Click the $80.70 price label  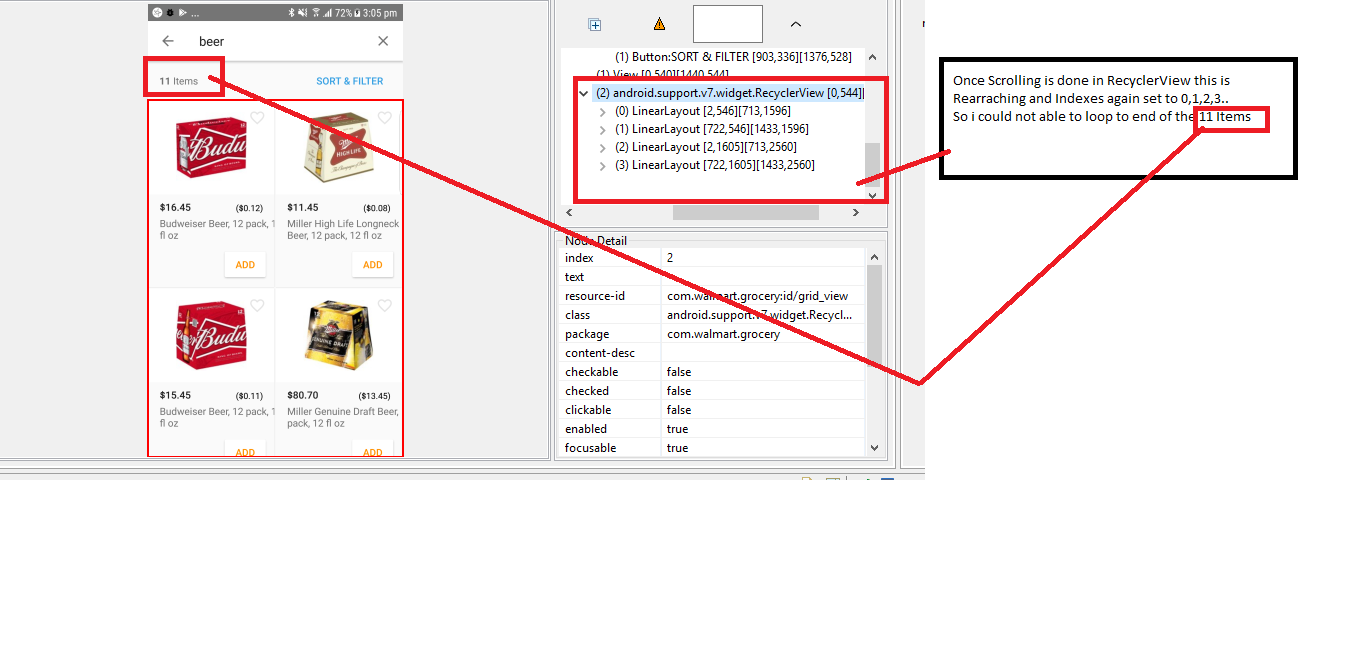[302, 395]
